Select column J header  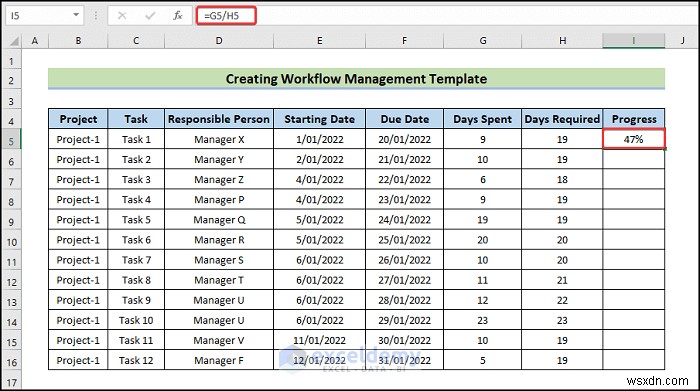pos(682,41)
